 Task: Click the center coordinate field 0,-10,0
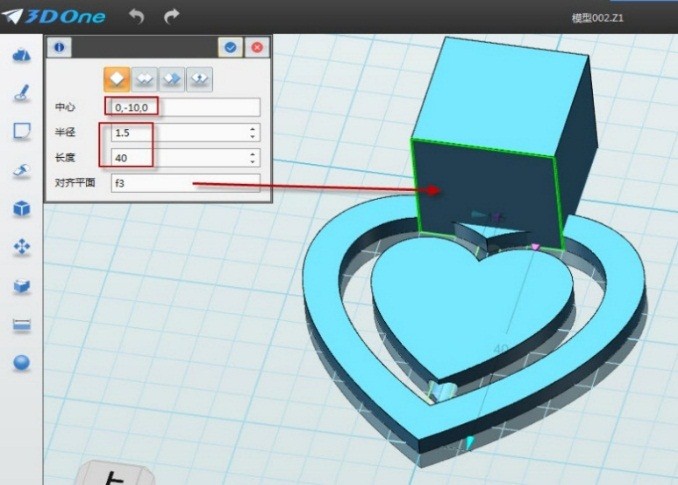[184, 107]
